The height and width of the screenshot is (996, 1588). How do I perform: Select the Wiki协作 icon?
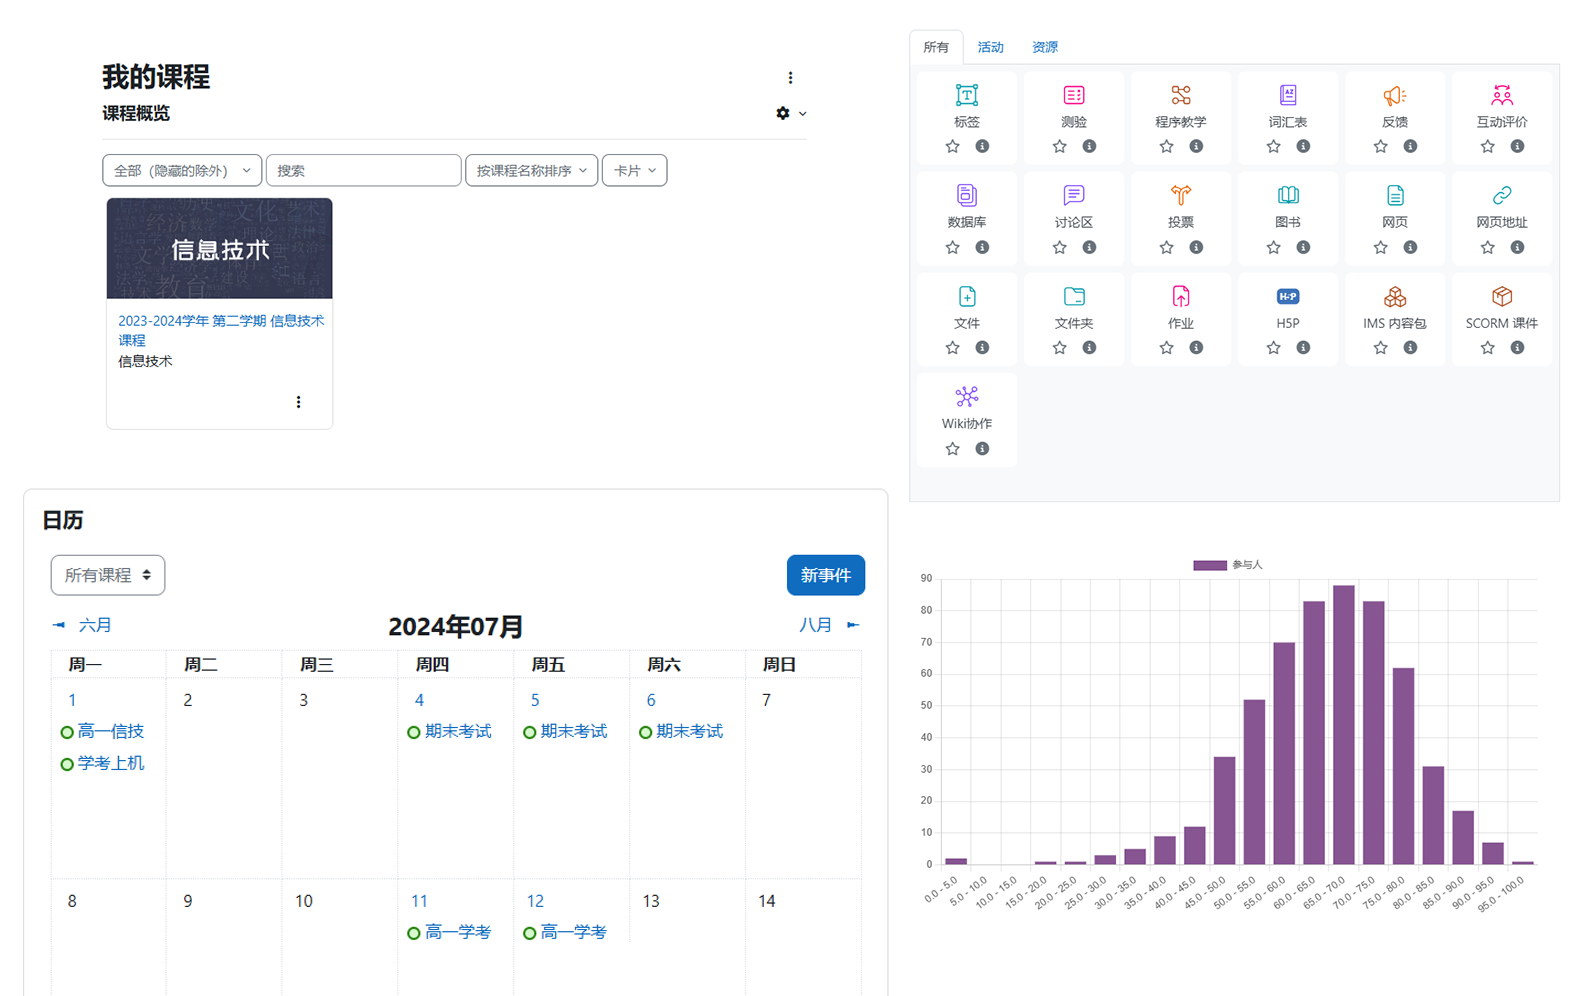click(x=966, y=397)
